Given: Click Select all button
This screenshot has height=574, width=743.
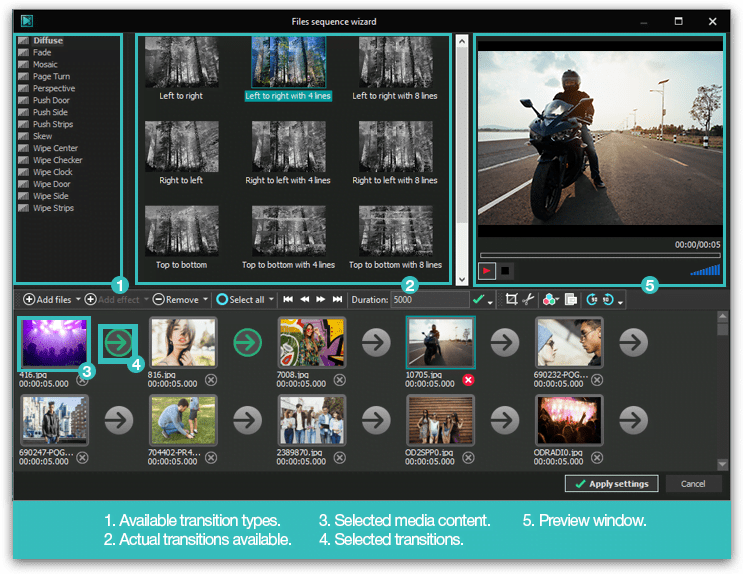Looking at the screenshot, I should pos(241,300).
